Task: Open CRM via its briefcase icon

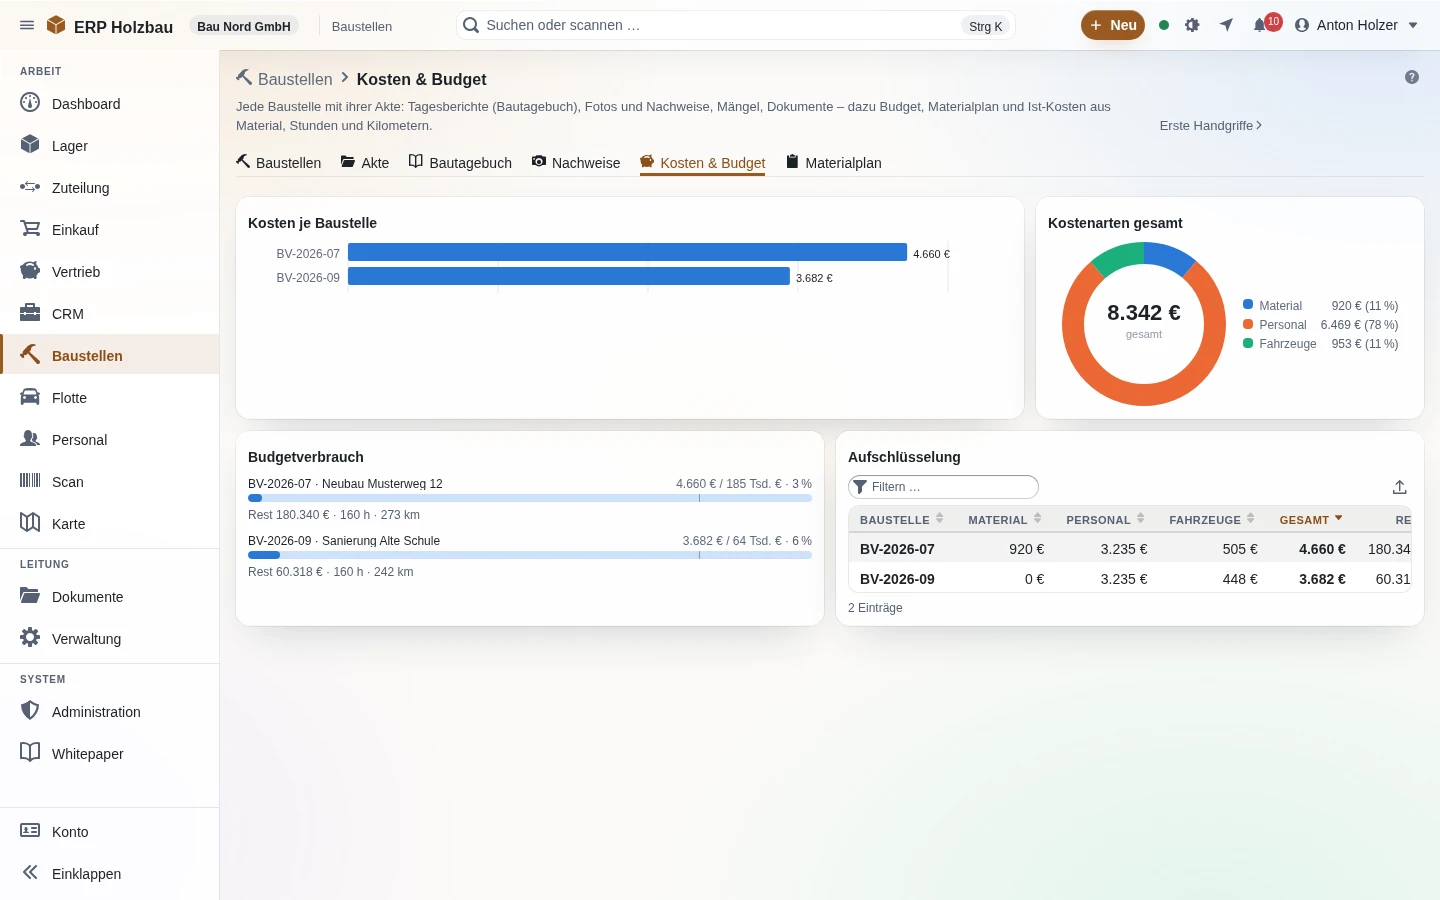Action: coord(30,313)
